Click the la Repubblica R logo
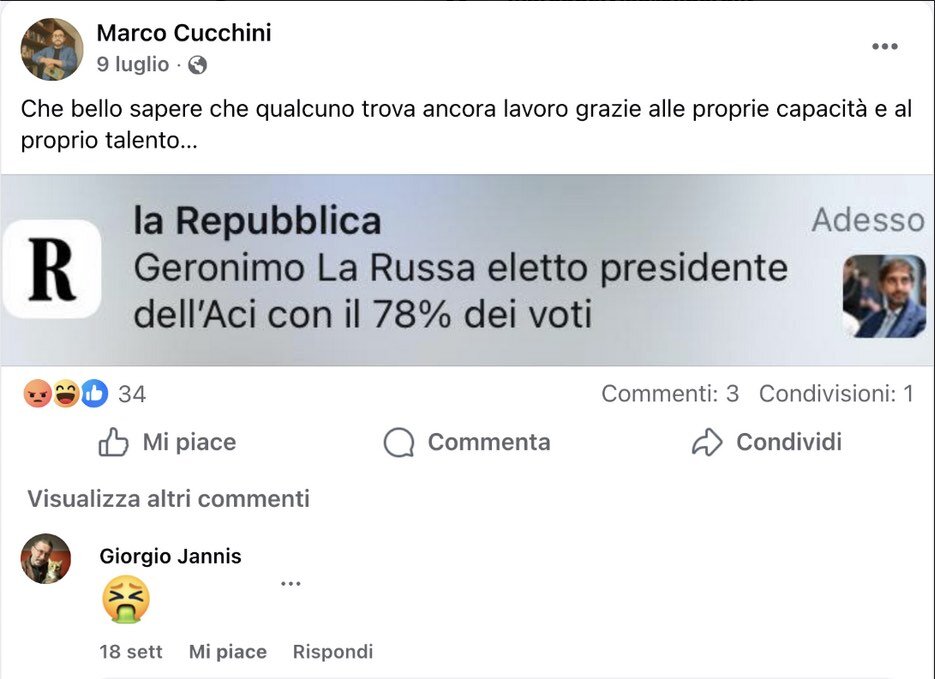935x679 pixels. 51,268
